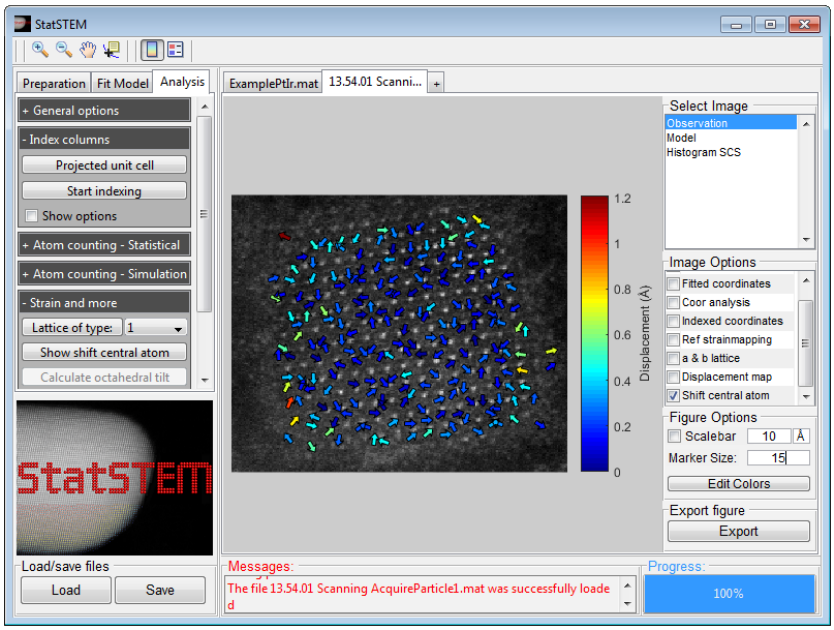Enable the Scalebar checkbox
The image size is (834, 630).
coord(673,436)
